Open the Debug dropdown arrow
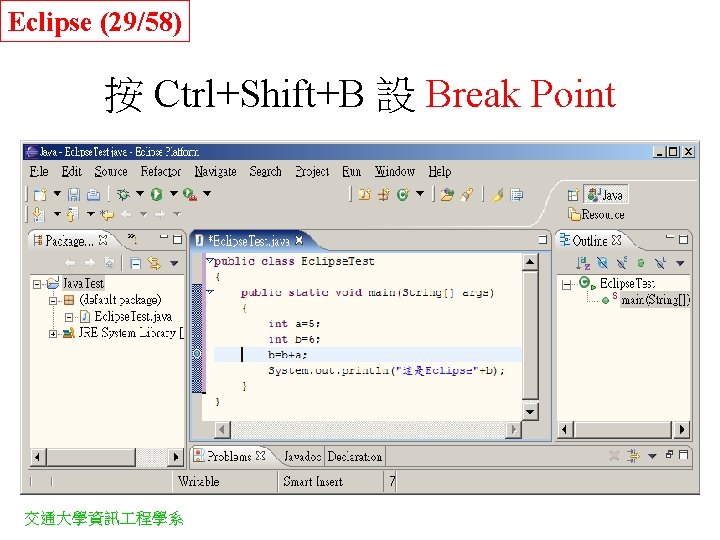 (x=140, y=194)
